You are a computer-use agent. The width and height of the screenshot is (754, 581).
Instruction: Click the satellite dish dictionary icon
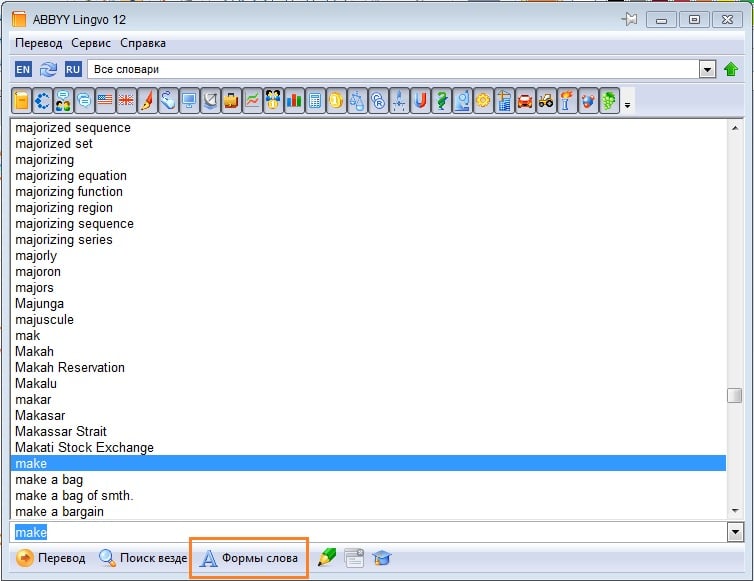pyautogui.click(x=210, y=101)
